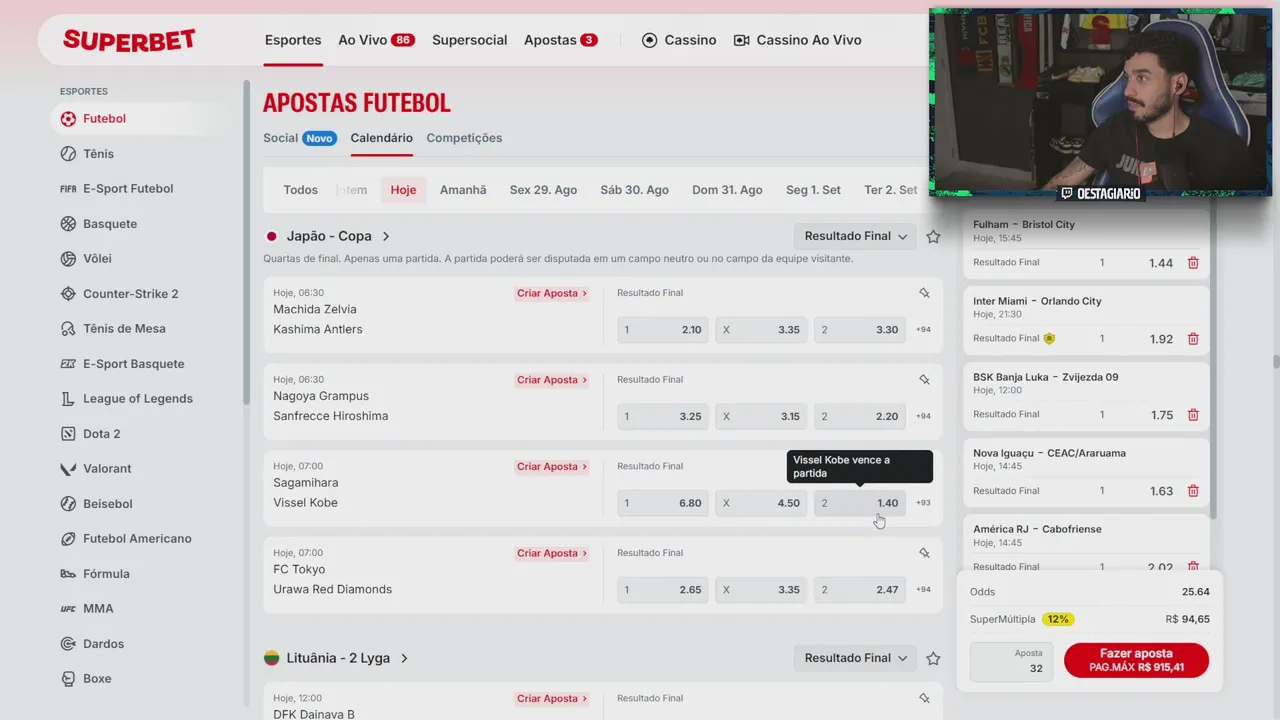1280x720 pixels.
Task: Open the Ao Vivo section
Action: click(x=376, y=40)
